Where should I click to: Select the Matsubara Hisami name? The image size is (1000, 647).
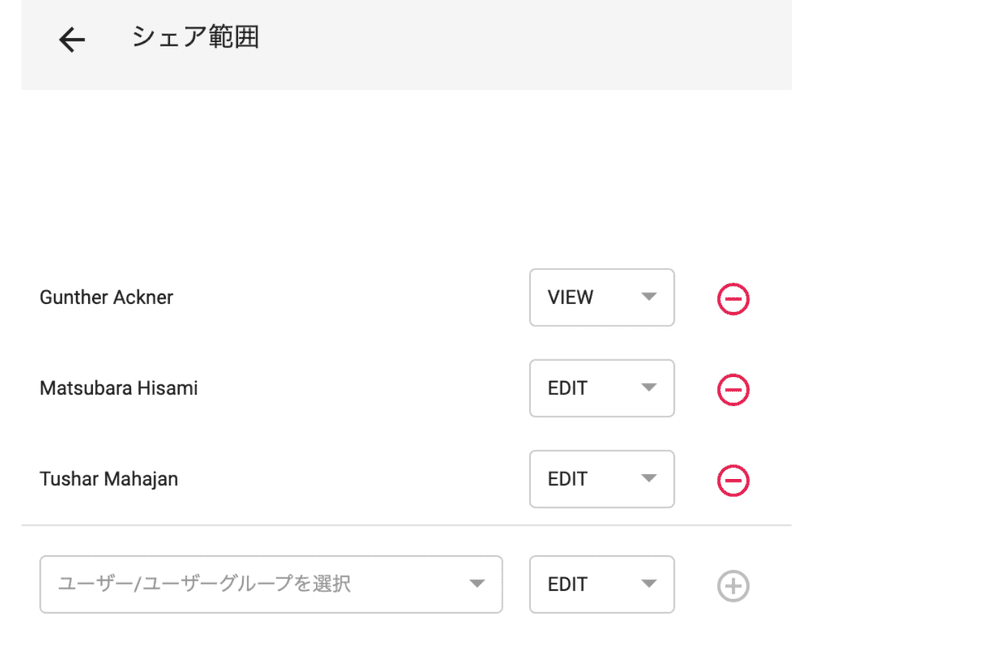point(119,388)
